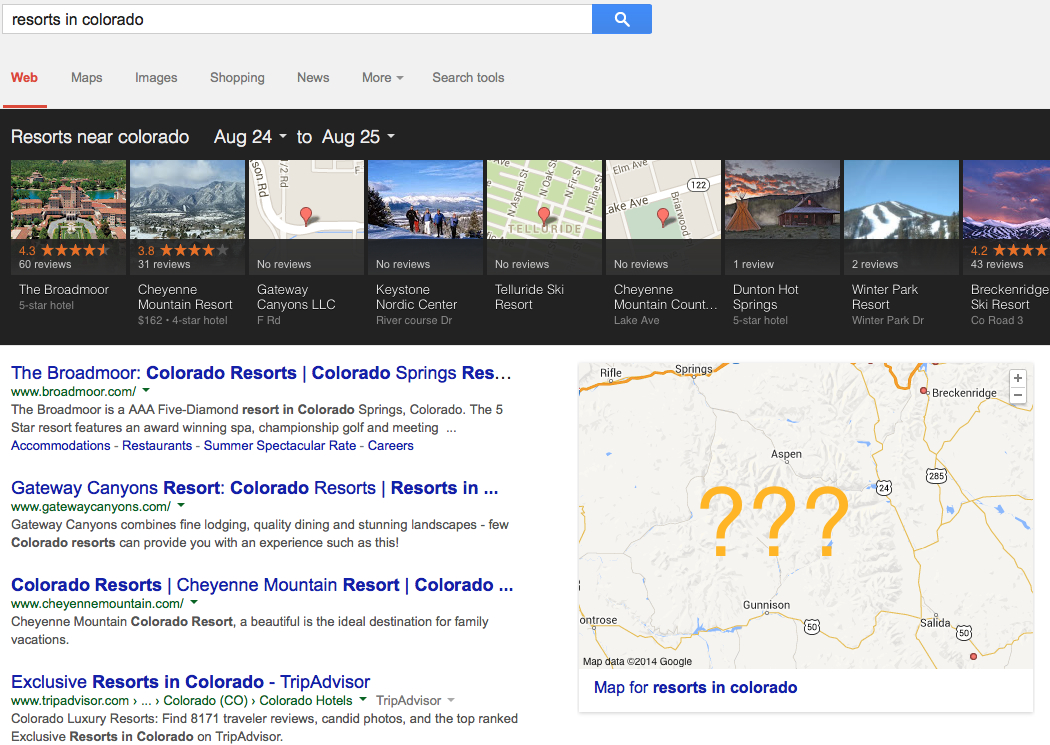The image size is (1050, 745).
Task: Click the 2 reviews text for Winter Park Resort
Action: [x=875, y=264]
